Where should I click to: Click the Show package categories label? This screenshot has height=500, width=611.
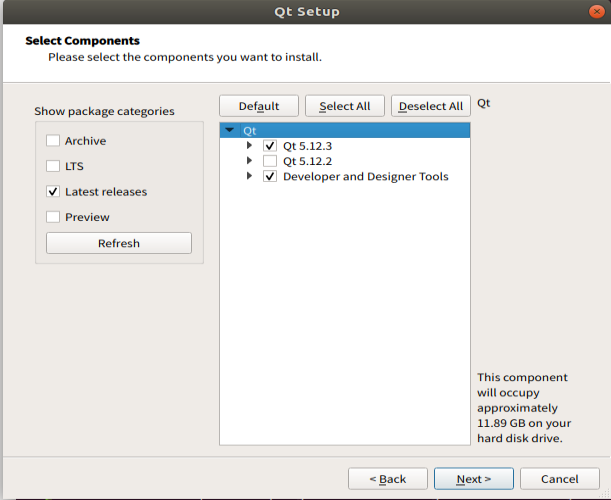tap(104, 111)
